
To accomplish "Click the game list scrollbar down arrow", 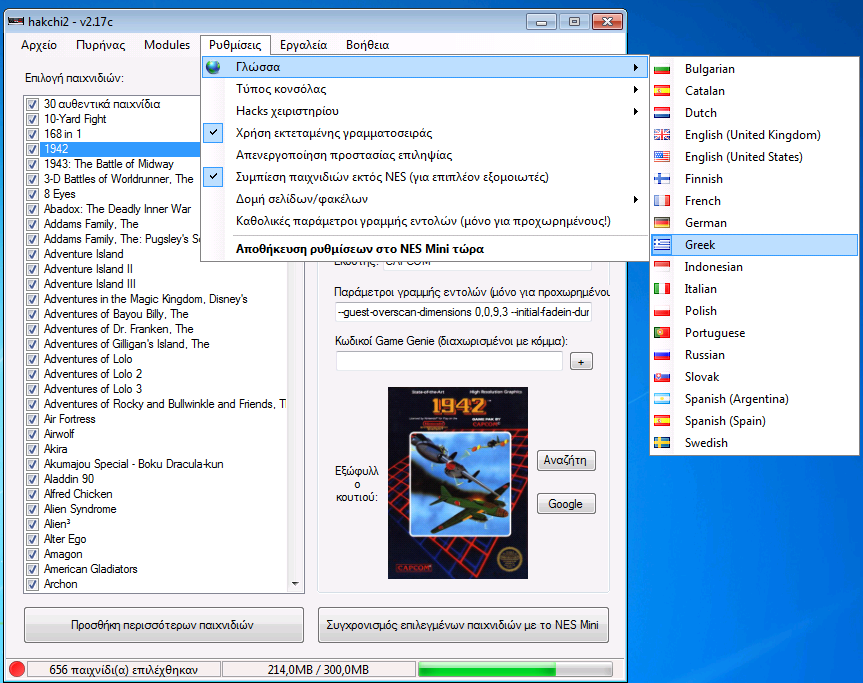I will coord(295,583).
